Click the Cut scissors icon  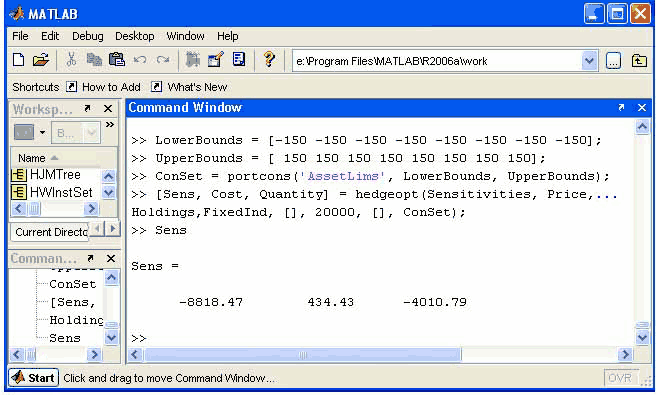[71, 60]
